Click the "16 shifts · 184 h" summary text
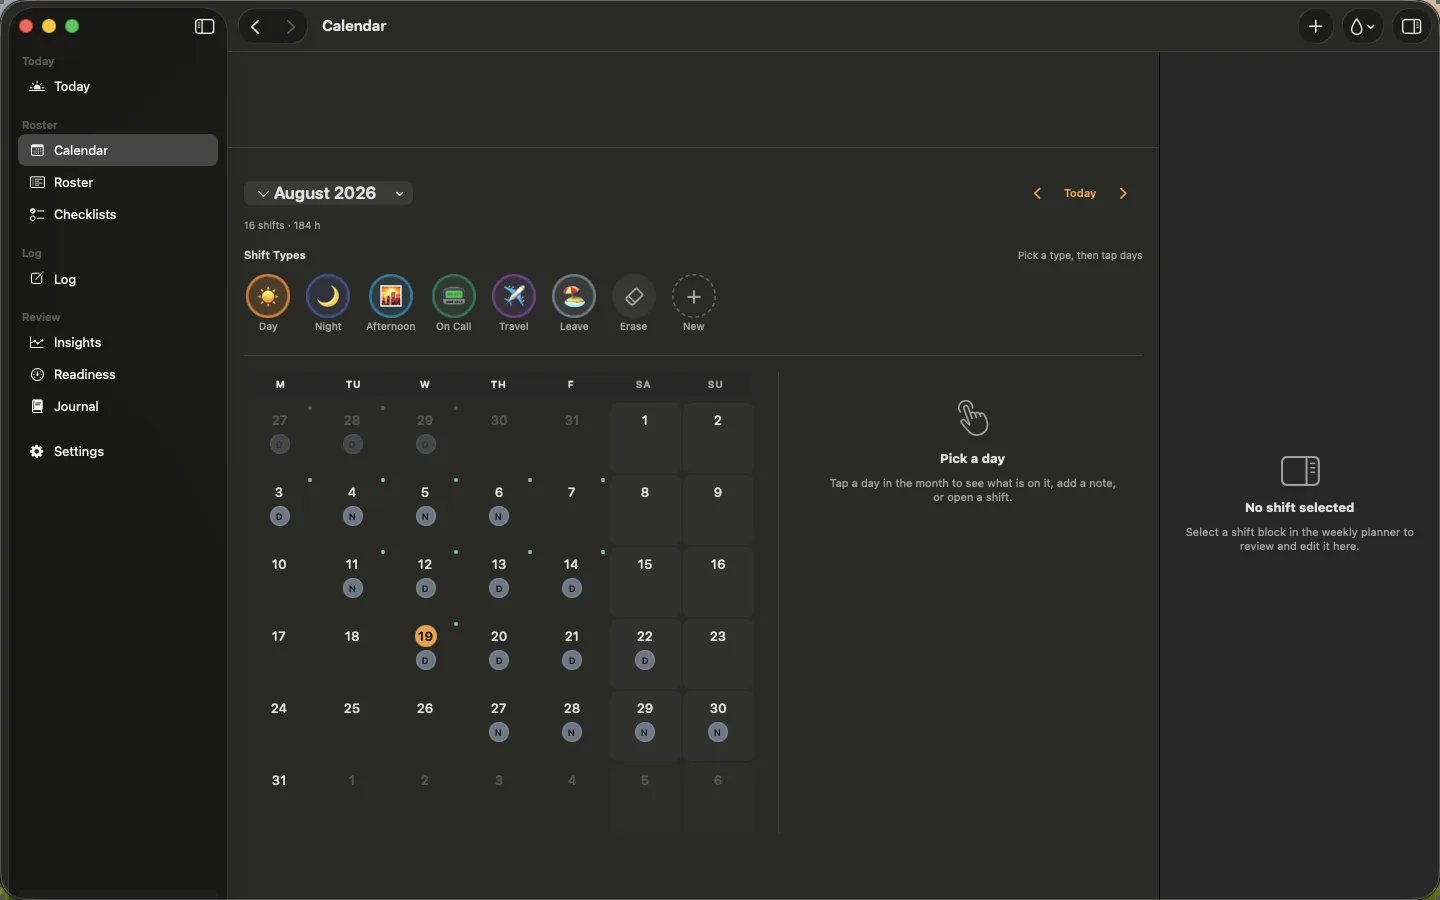 [283, 227]
